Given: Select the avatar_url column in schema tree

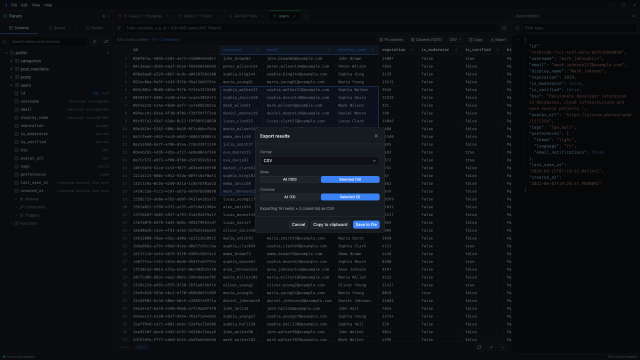Looking at the screenshot, I should 32,158.
